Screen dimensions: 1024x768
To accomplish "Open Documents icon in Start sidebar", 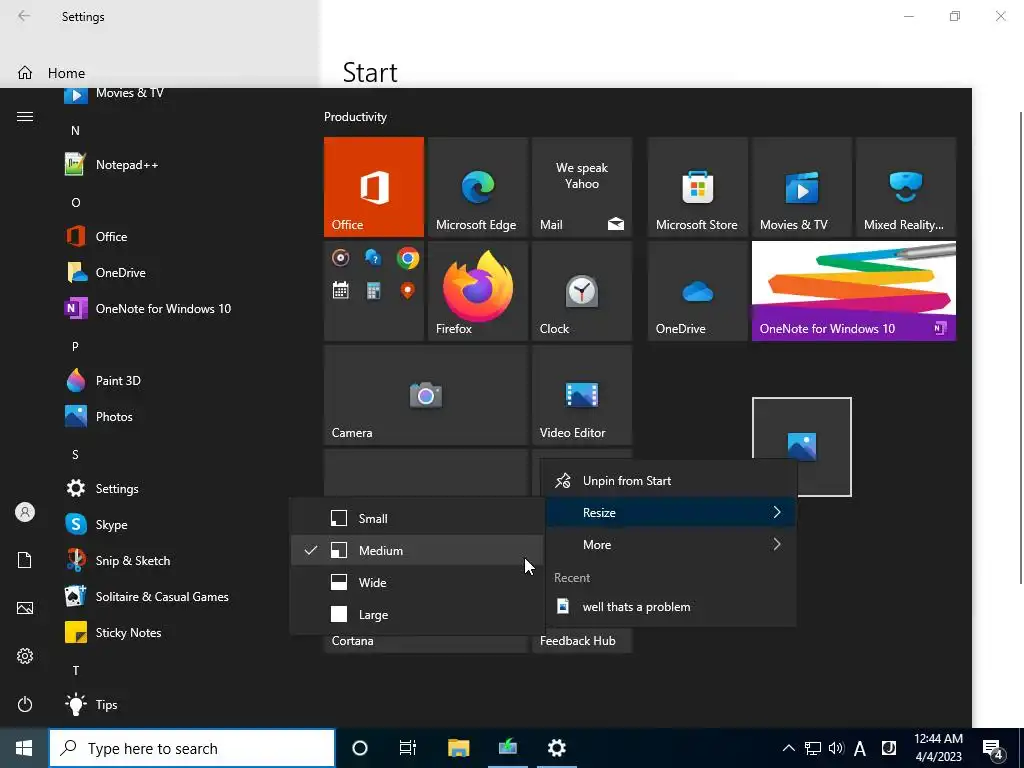I will click(x=25, y=560).
